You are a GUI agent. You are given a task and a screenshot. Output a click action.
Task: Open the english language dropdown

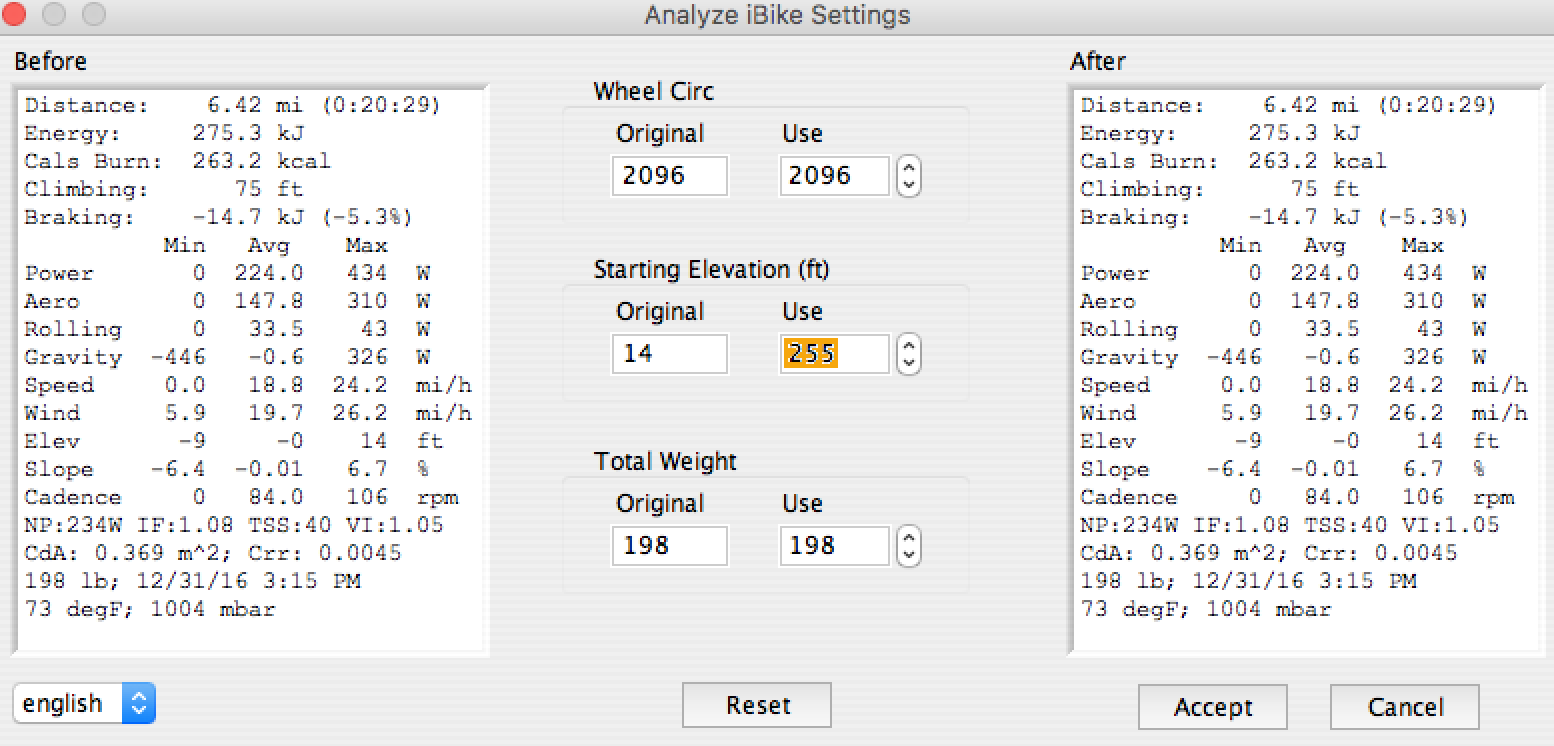(84, 704)
